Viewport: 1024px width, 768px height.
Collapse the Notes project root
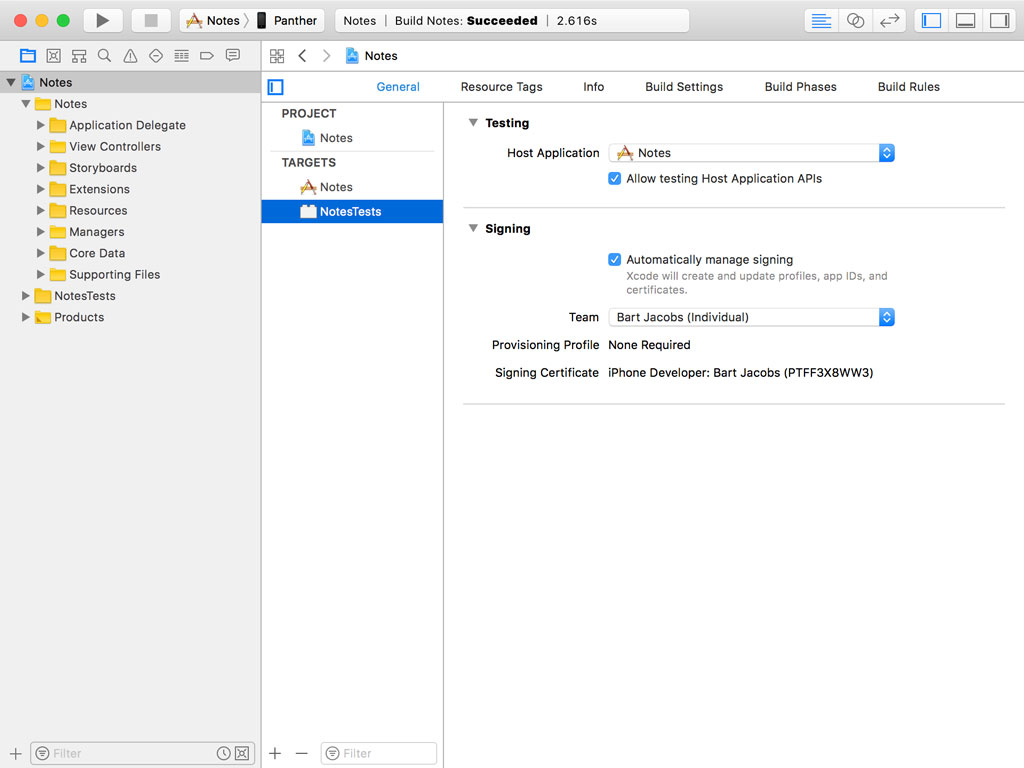click(10, 82)
